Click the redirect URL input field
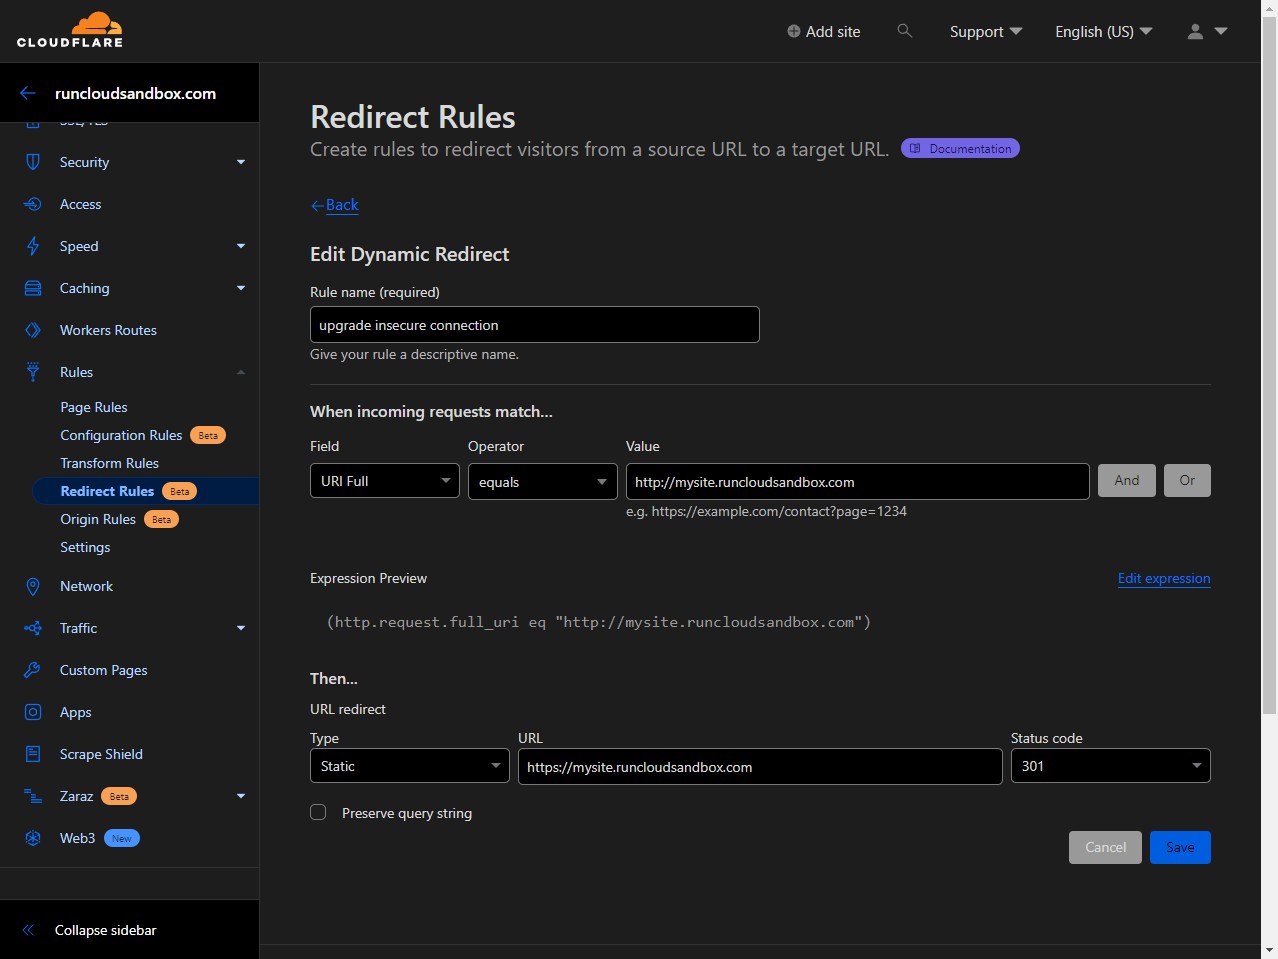The width and height of the screenshot is (1278, 959). pos(760,766)
